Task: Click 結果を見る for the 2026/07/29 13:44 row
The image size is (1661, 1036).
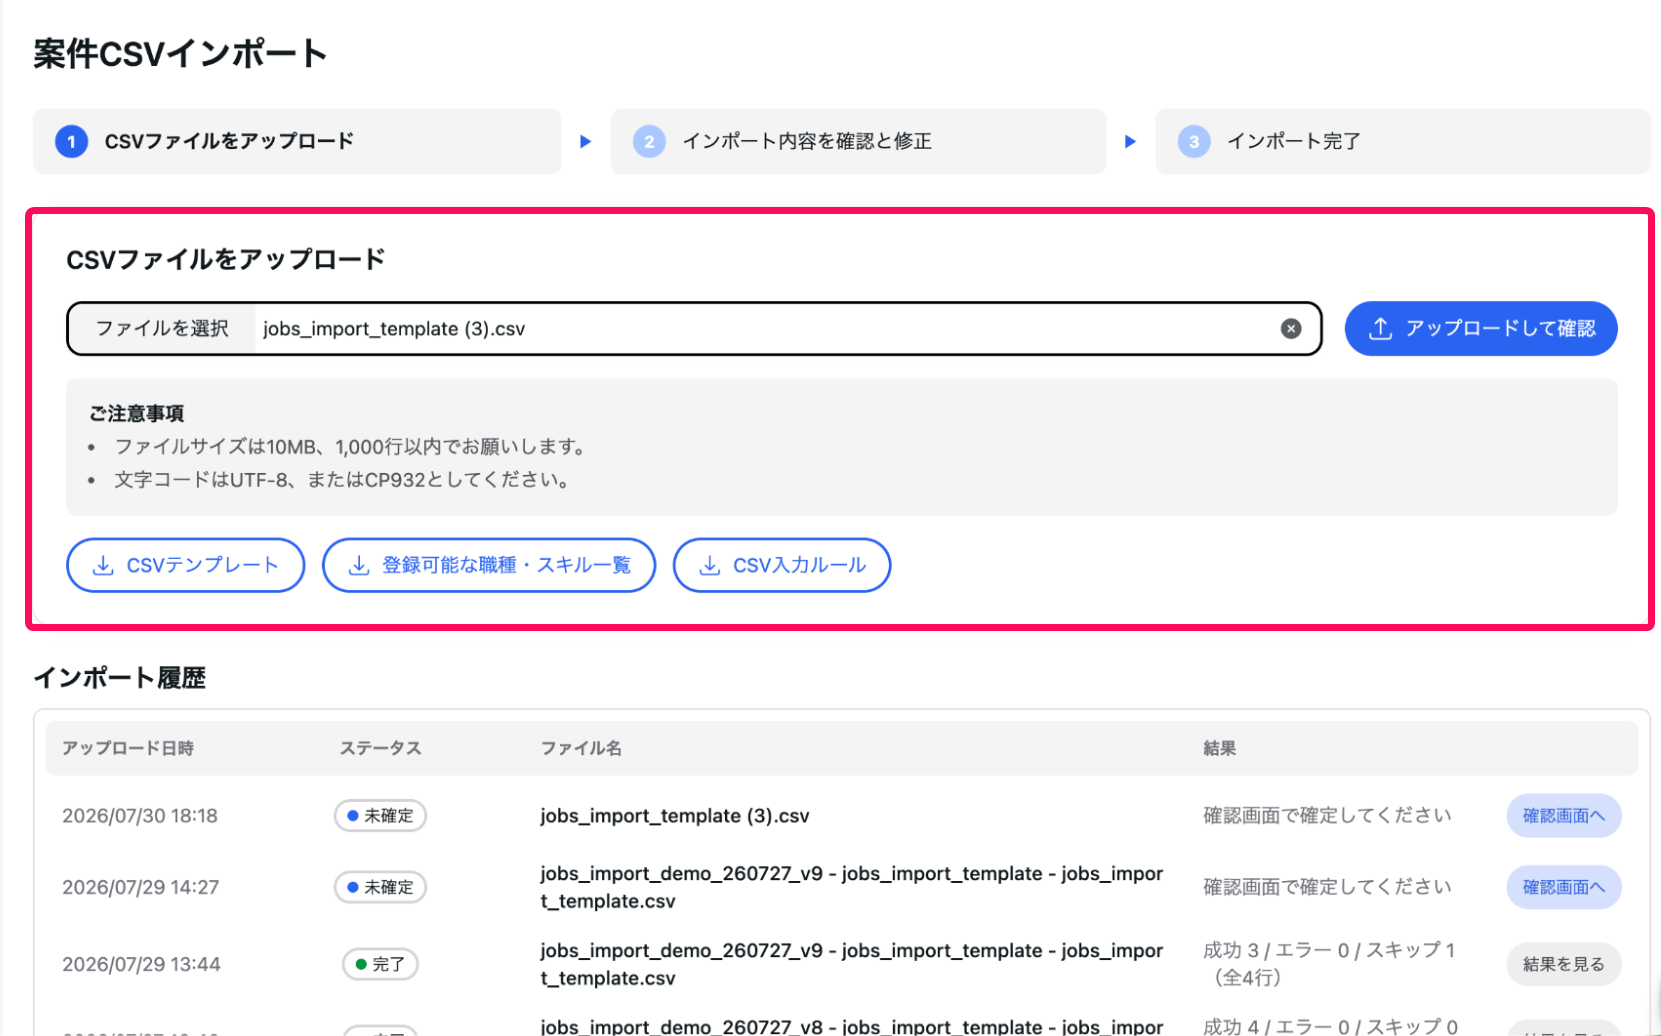Action: click(1564, 964)
